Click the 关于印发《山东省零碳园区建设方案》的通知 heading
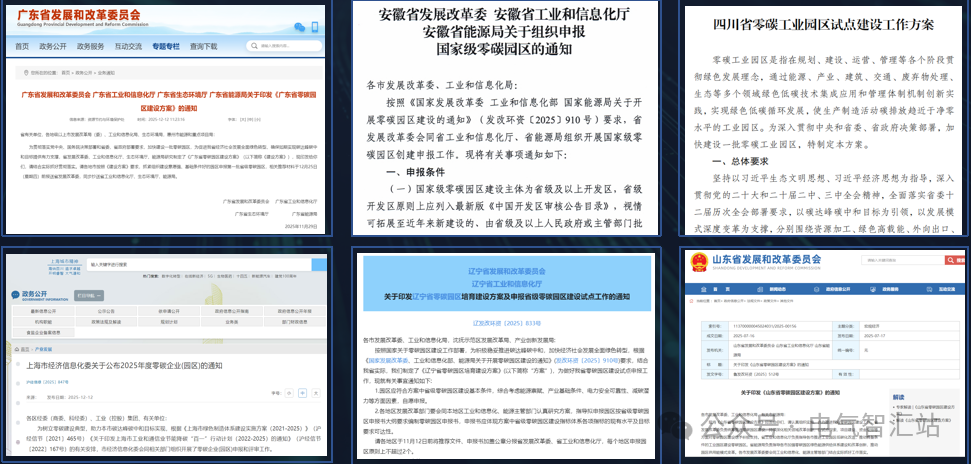Screen dimensions: 971x464 click(790, 393)
